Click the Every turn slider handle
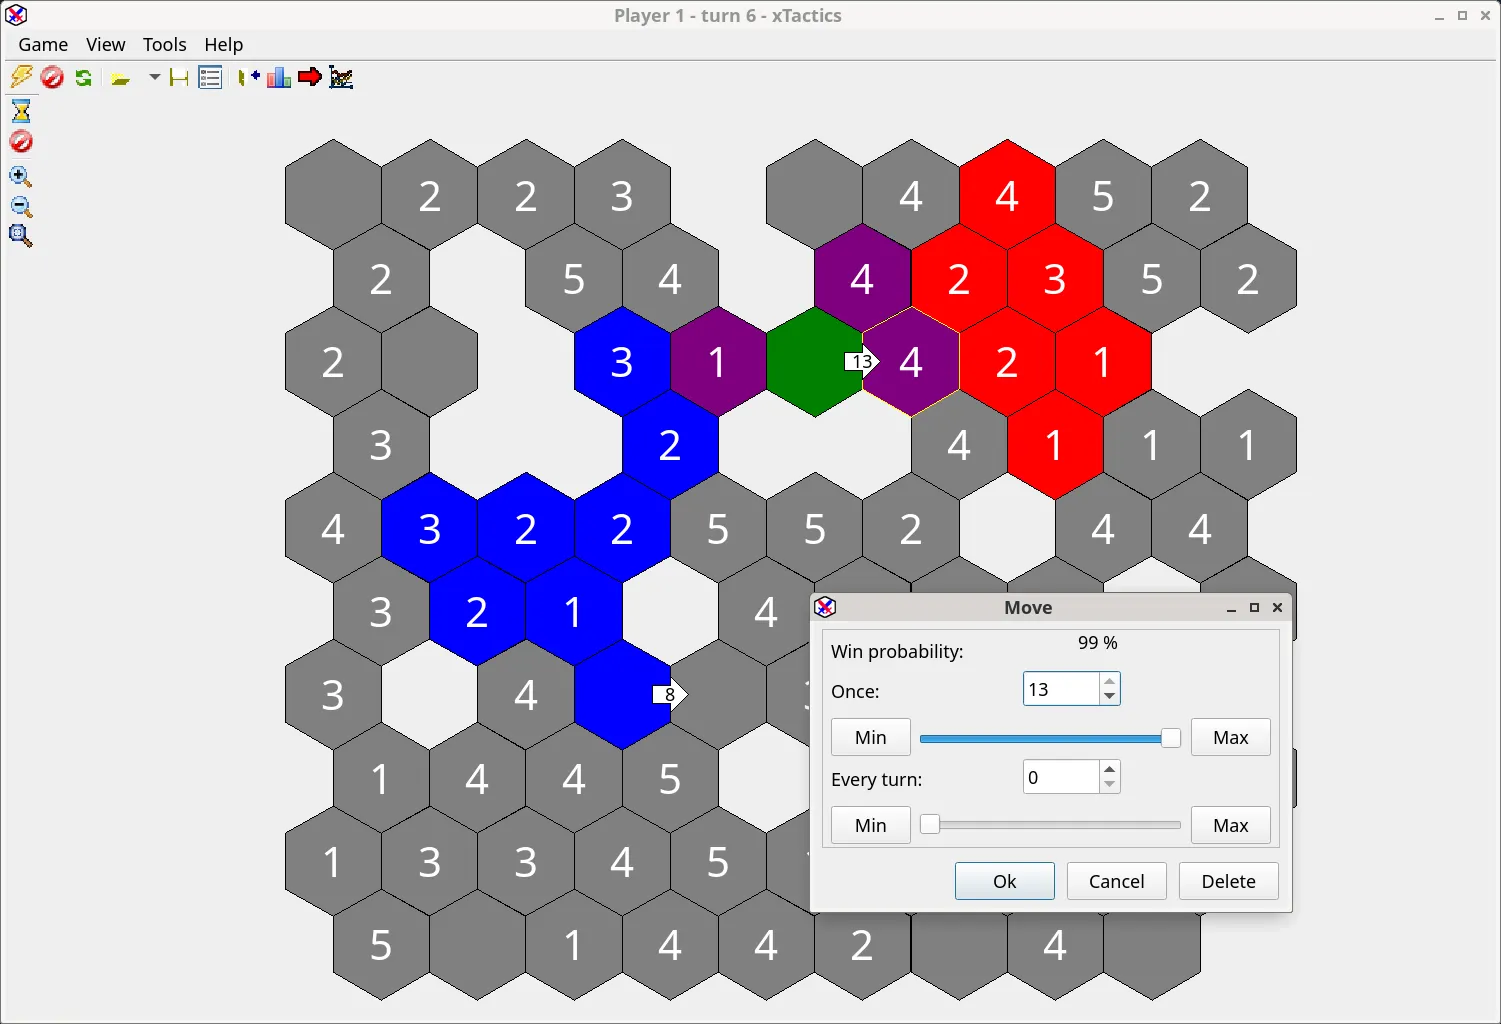The width and height of the screenshot is (1501, 1024). [x=930, y=825]
